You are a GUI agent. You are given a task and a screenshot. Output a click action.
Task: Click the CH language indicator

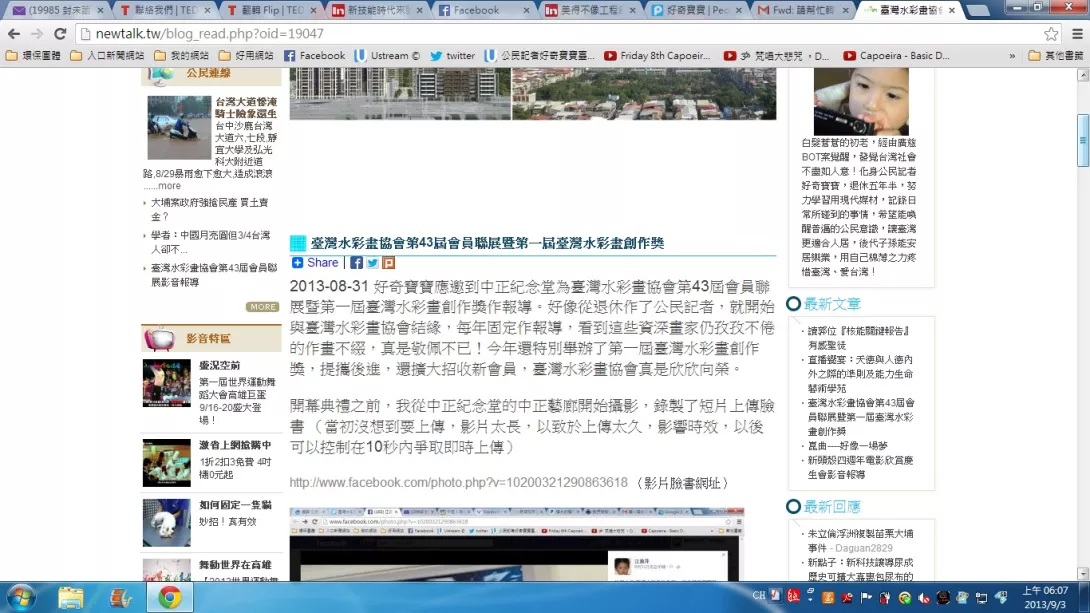point(758,596)
